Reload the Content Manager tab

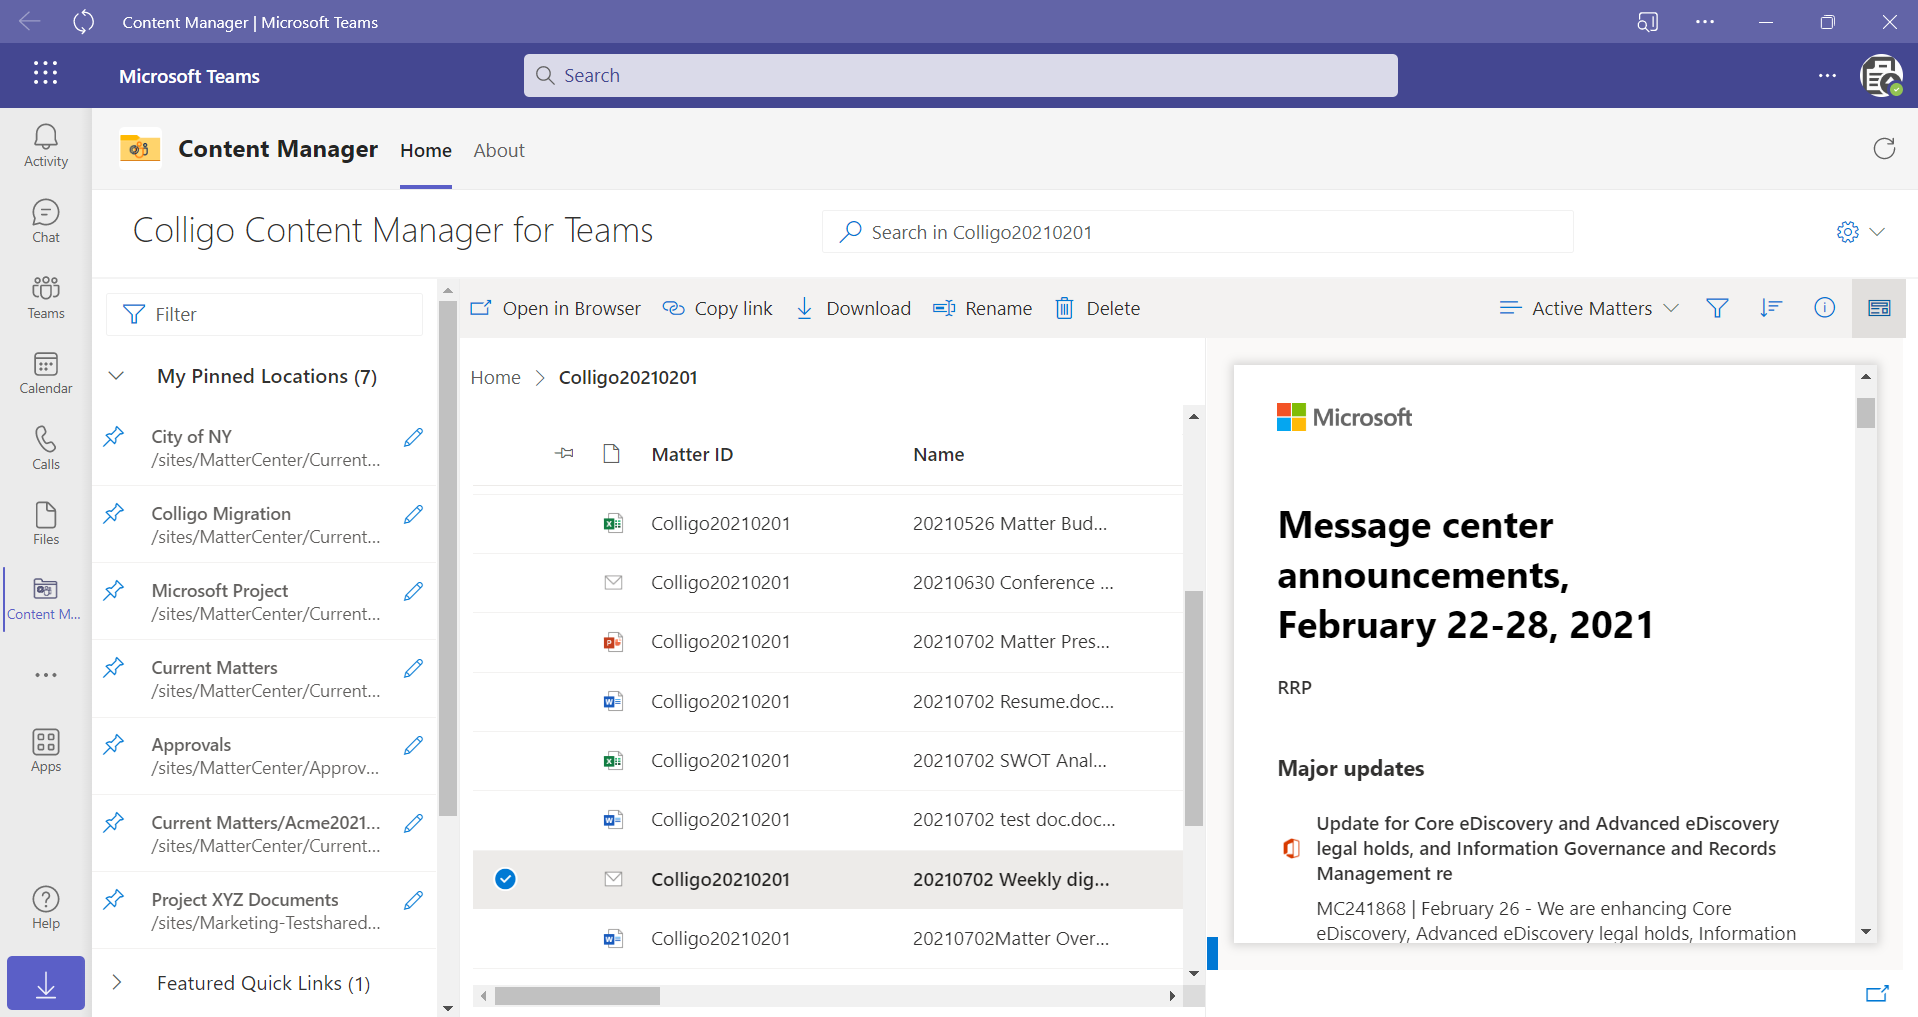pos(1884,149)
